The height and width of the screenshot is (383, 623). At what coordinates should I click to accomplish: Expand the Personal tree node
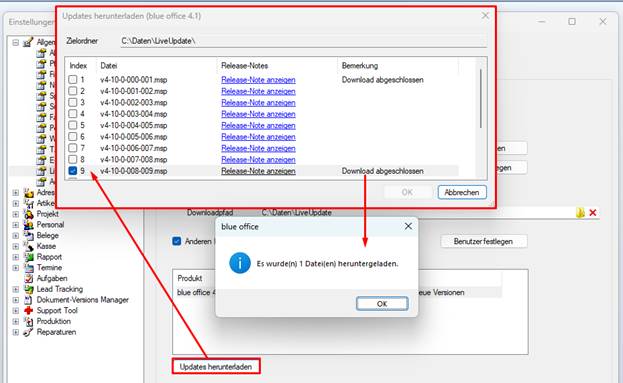pos(15,225)
